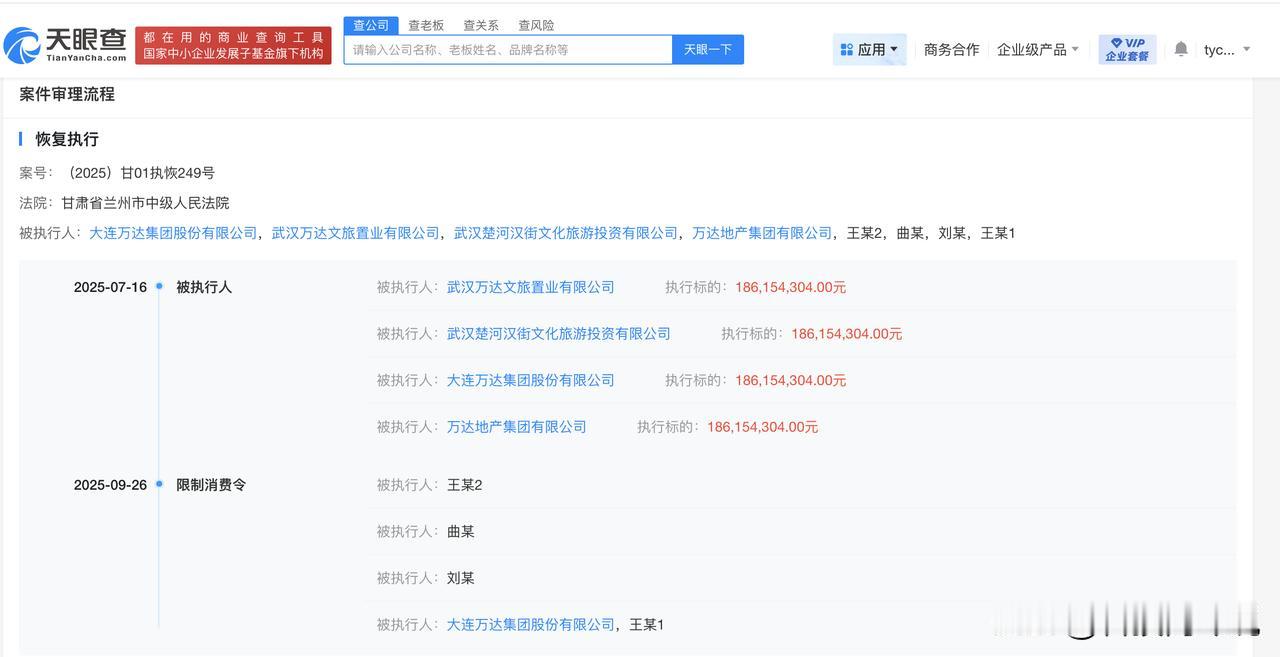Select the 查公司 search tab
Screen dimensions: 1280x657
371,25
